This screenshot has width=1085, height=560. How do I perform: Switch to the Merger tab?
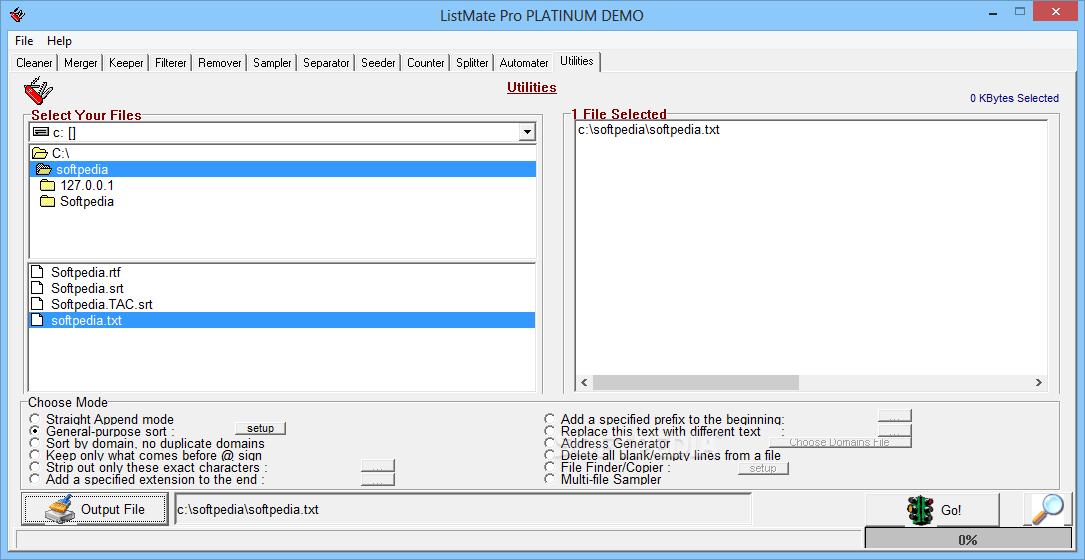[x=81, y=63]
